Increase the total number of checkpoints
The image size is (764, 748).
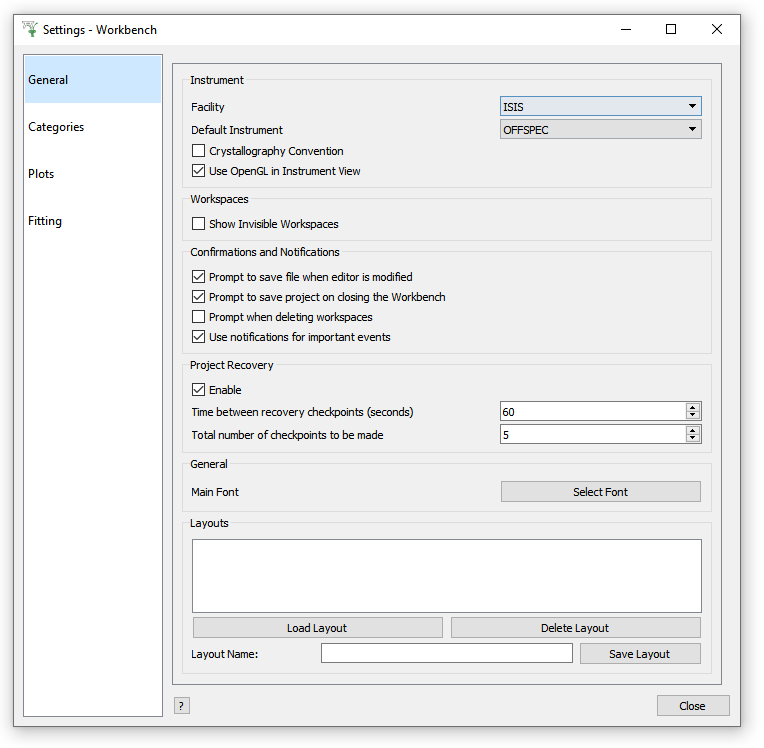(692, 431)
